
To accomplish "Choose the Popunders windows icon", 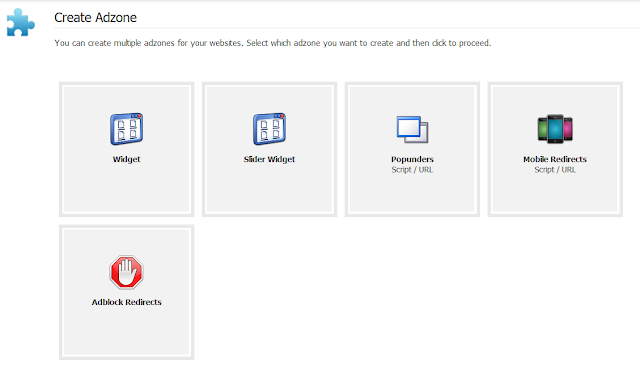I will click(x=412, y=129).
